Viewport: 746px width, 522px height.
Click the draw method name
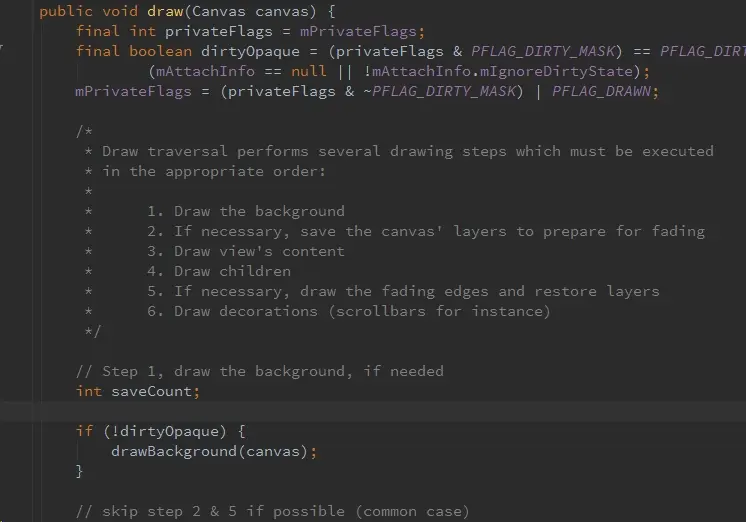[x=165, y=11]
